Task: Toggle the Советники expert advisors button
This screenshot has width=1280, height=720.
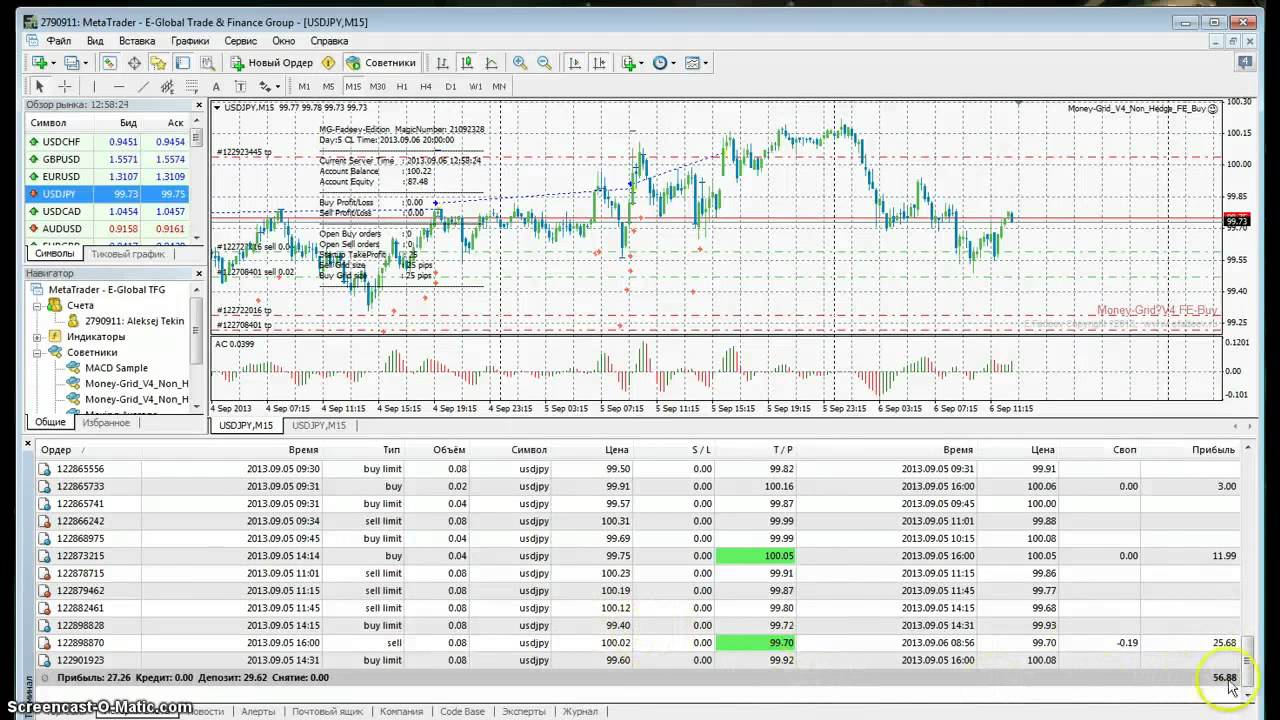Action: (x=380, y=62)
